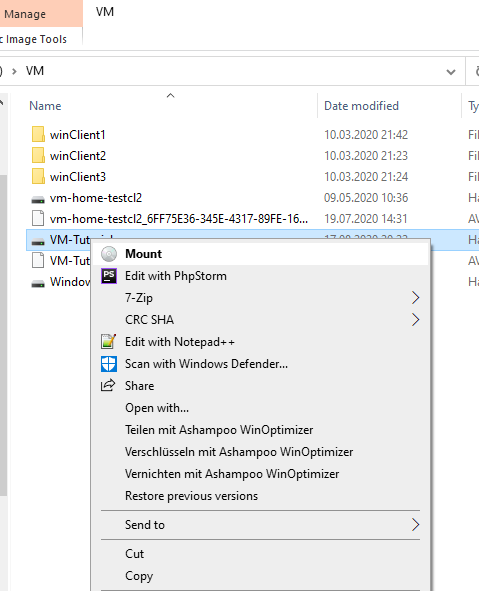Expand the CRC SHA submenu arrow
Viewport: 479px width, 591px height.
[415, 320]
